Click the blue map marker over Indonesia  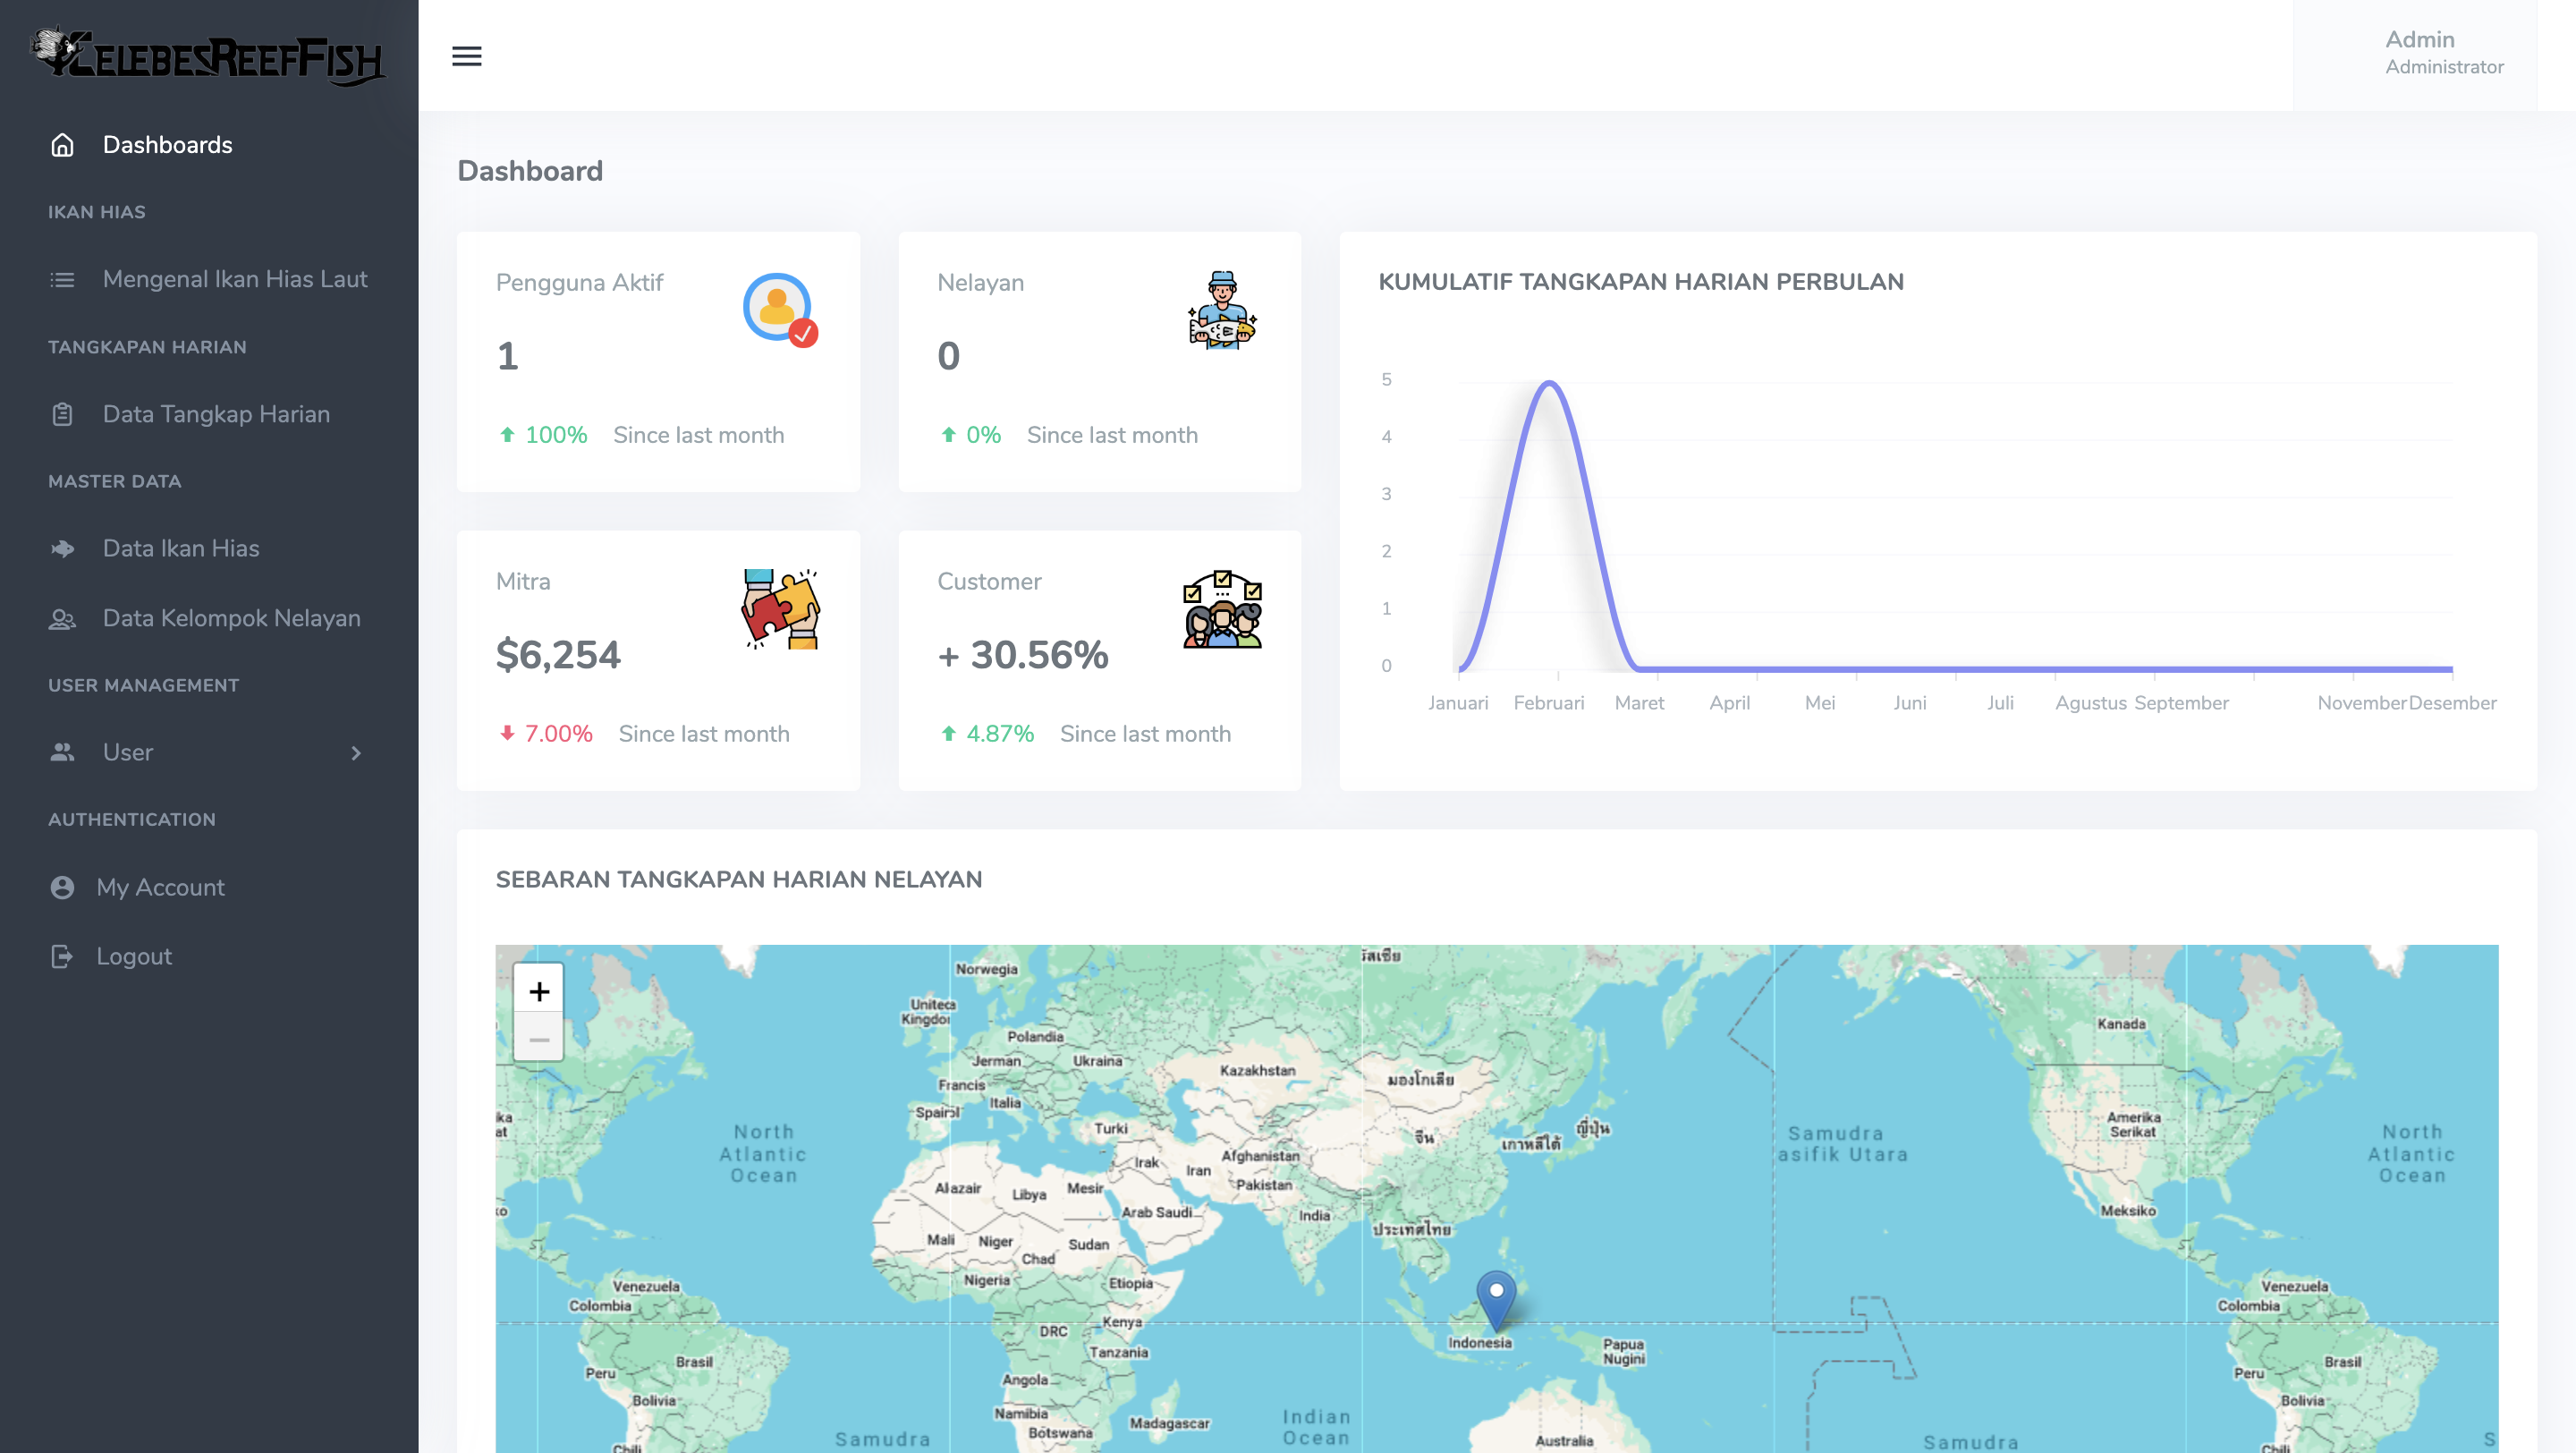coord(1496,1296)
